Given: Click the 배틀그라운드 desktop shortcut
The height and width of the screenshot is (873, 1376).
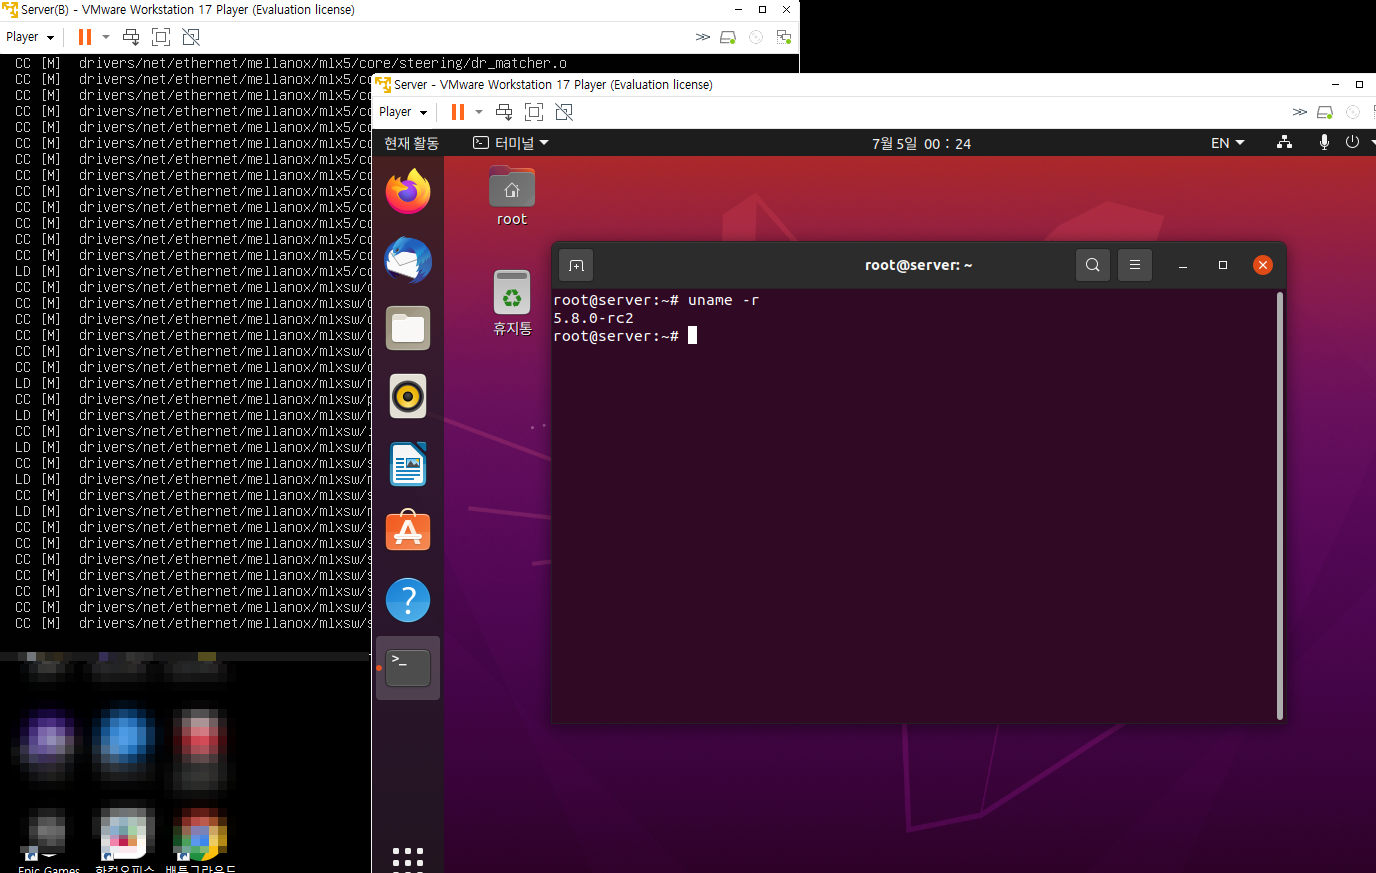Looking at the screenshot, I should (200, 840).
